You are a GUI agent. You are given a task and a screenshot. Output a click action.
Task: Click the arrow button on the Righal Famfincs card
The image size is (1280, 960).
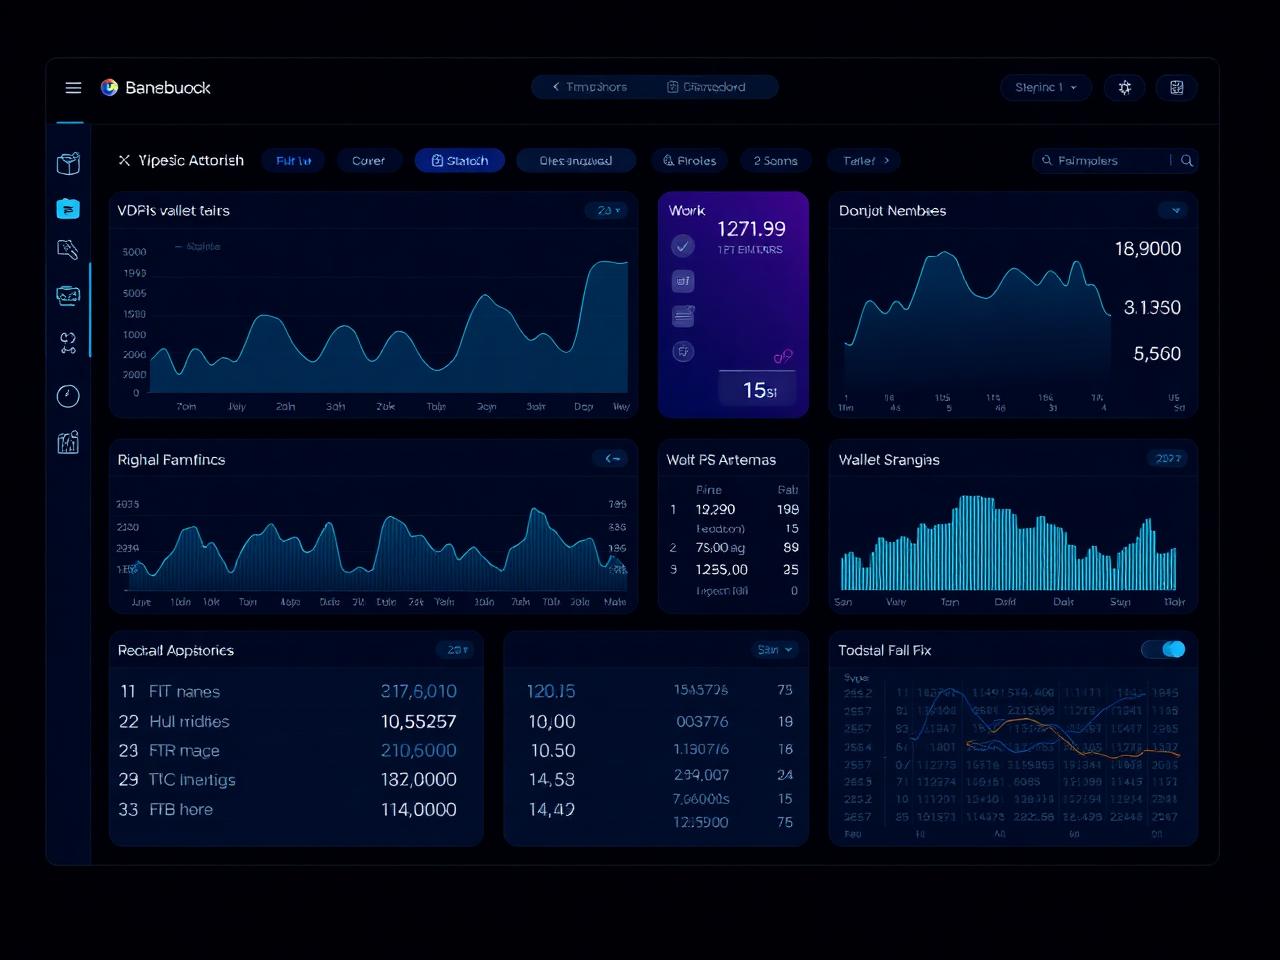point(612,459)
